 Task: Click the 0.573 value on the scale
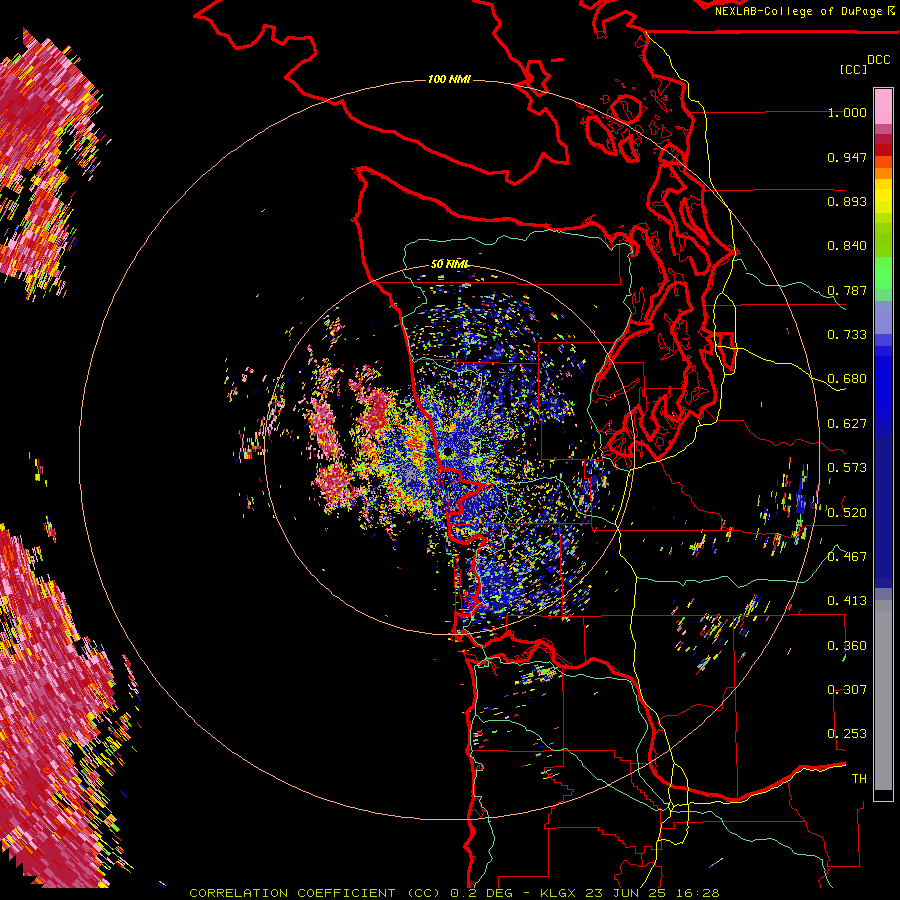tap(847, 468)
